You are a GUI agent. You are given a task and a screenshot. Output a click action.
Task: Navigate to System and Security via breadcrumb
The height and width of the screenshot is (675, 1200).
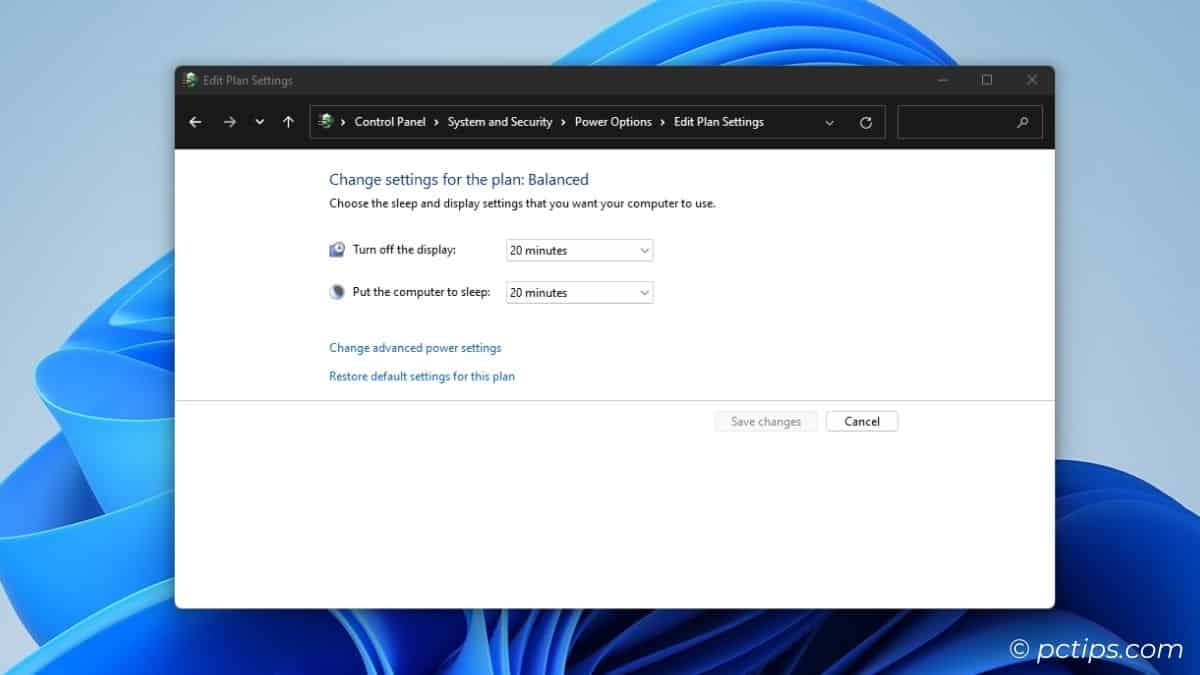[500, 121]
